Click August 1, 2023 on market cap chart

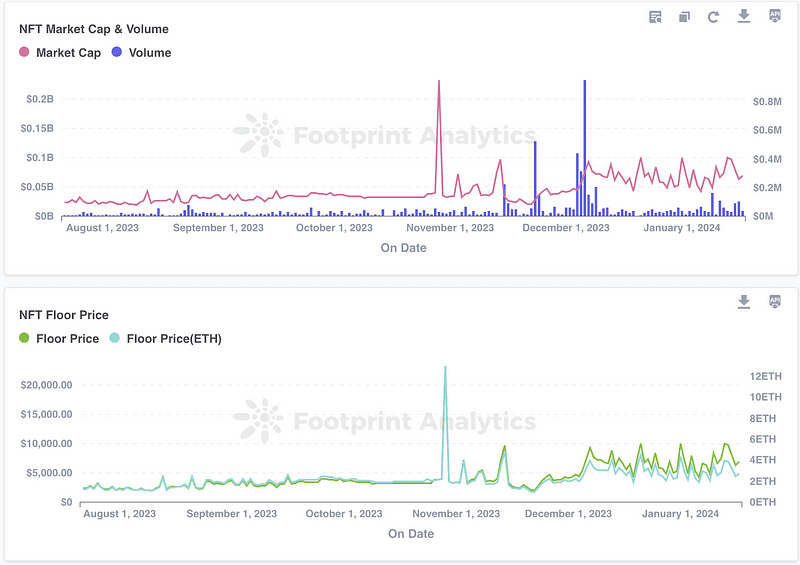[103, 228]
